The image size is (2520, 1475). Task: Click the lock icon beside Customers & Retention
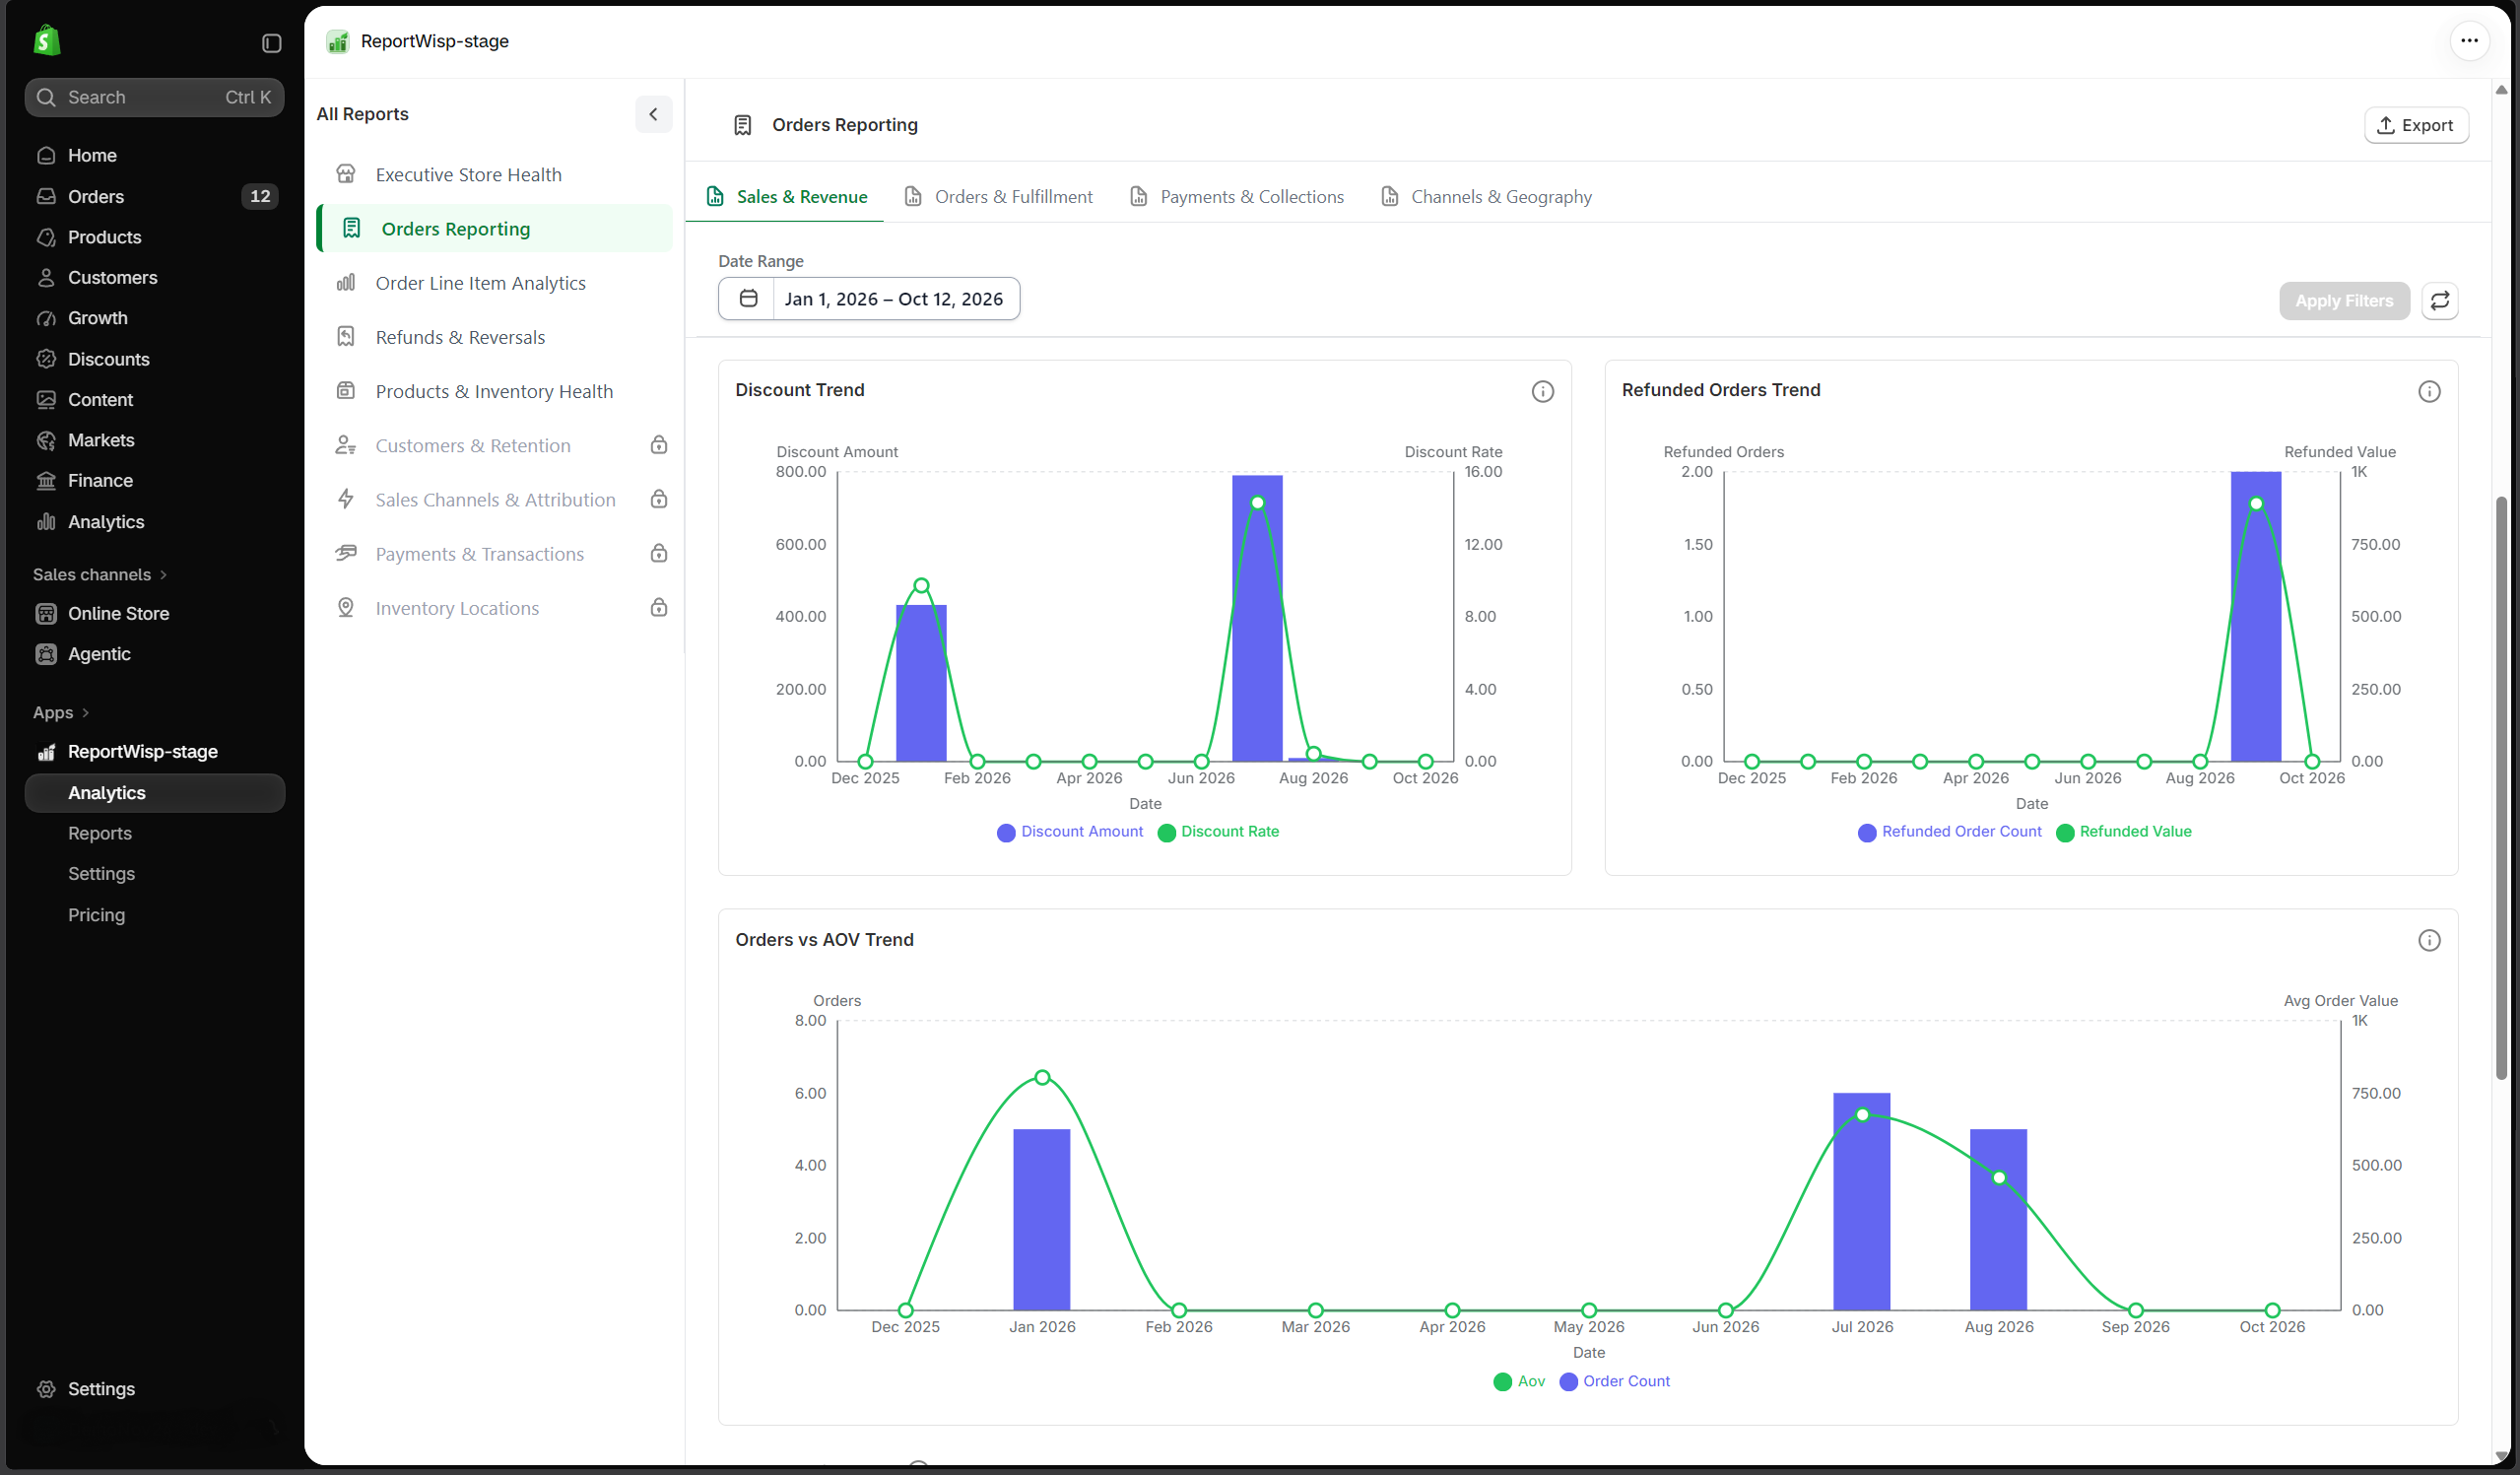click(658, 445)
